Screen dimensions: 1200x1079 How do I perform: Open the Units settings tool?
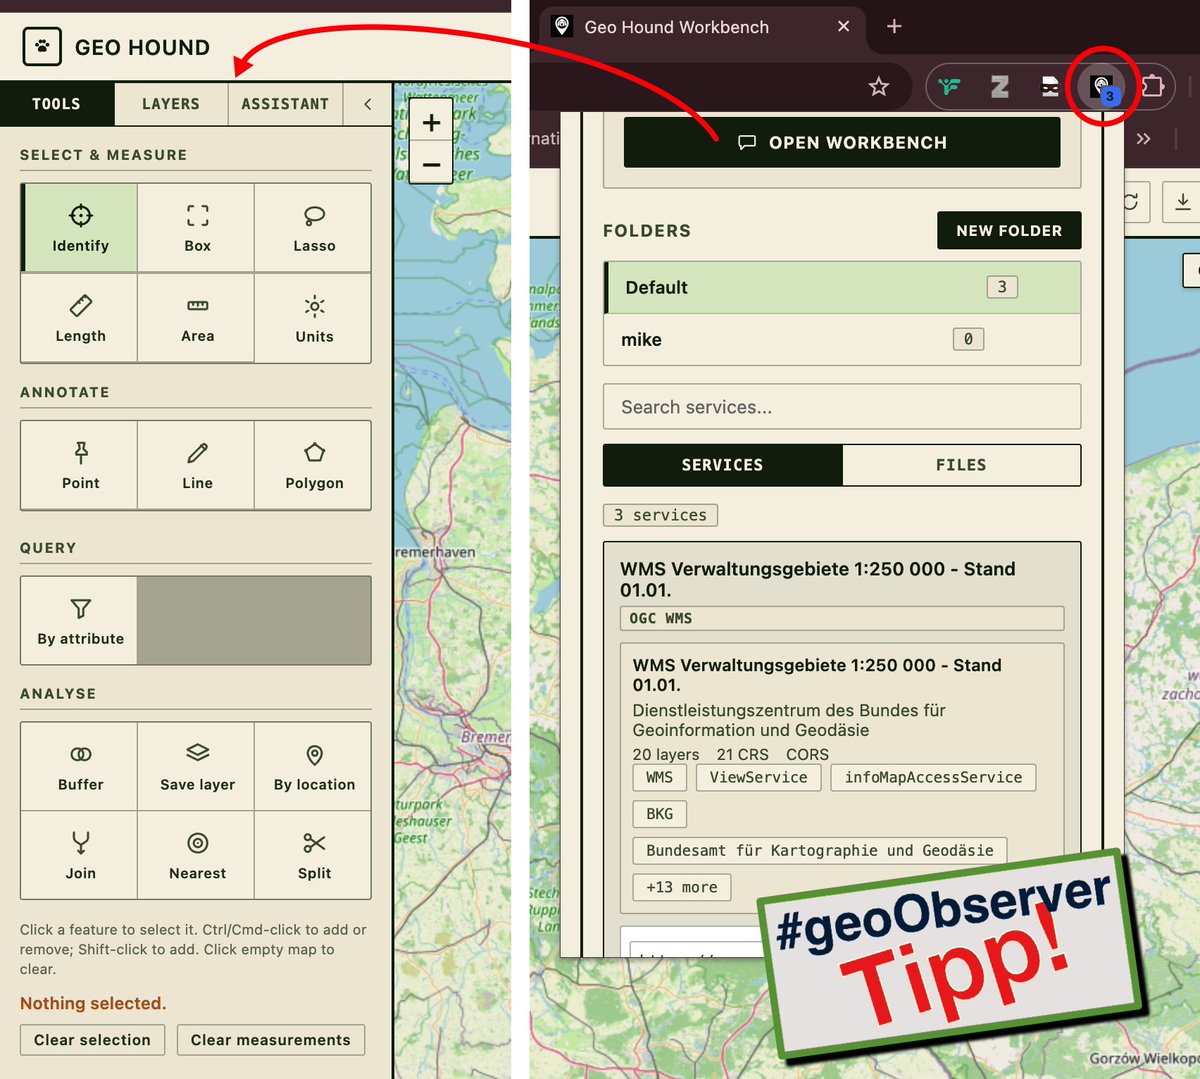point(314,319)
